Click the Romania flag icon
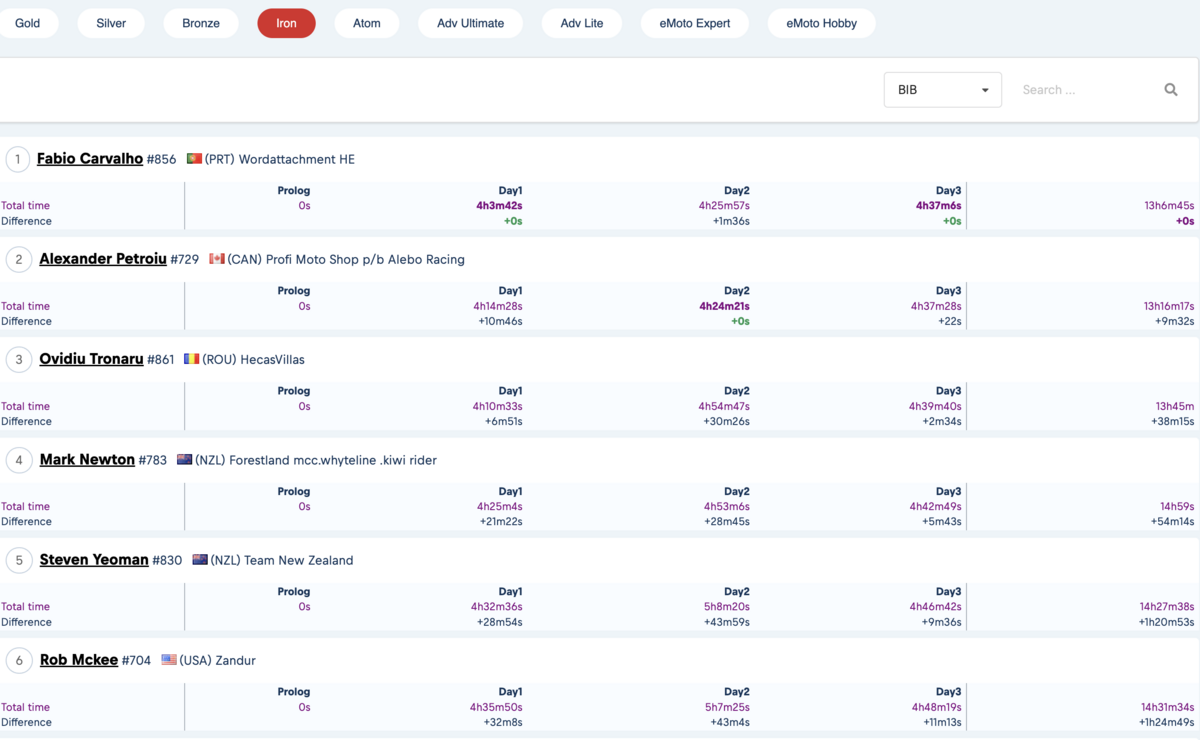Image resolution: width=1200 pixels, height=740 pixels. pyautogui.click(x=192, y=359)
